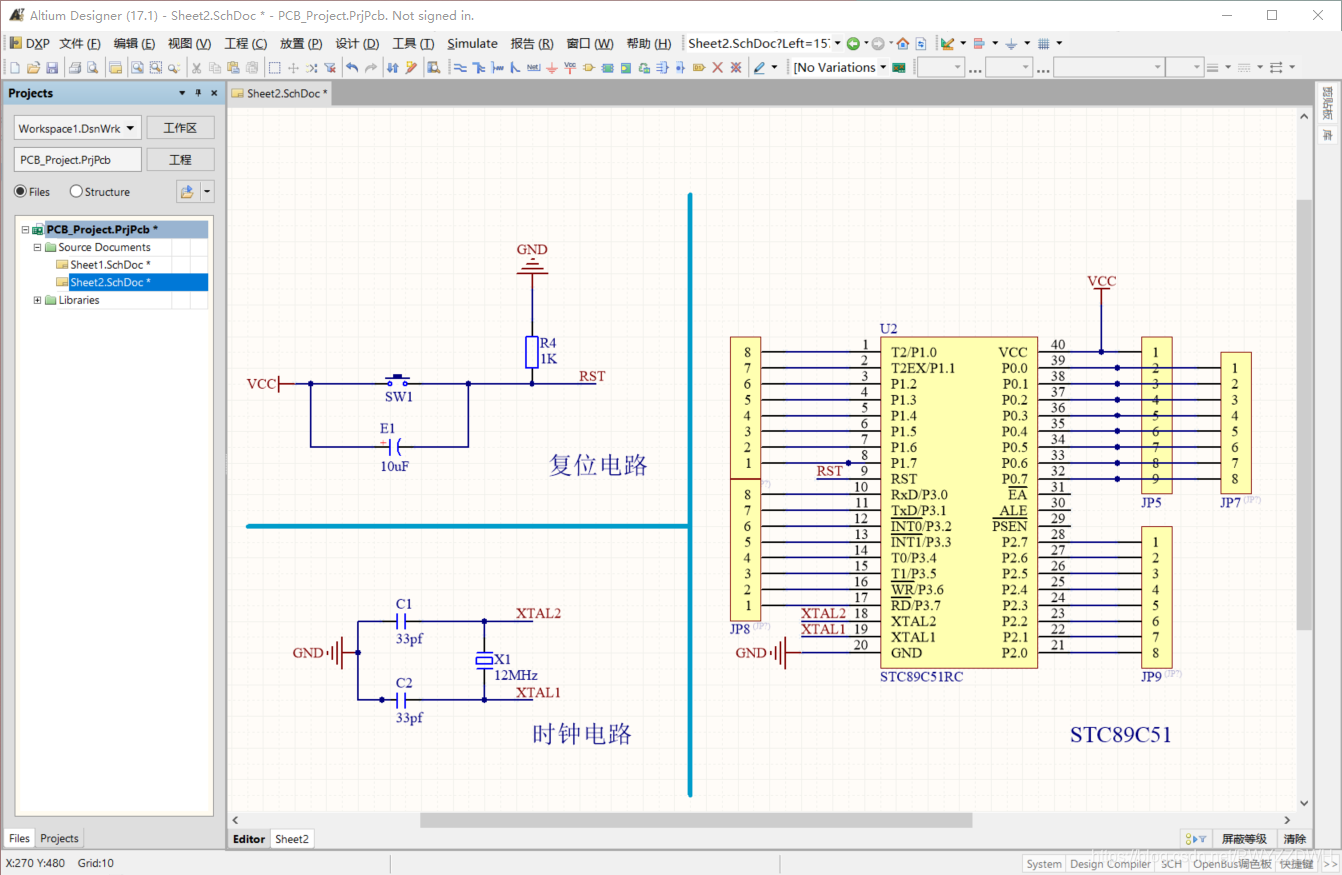The width and height of the screenshot is (1342, 875).
Task: Close the Projects panel
Action: tap(214, 93)
